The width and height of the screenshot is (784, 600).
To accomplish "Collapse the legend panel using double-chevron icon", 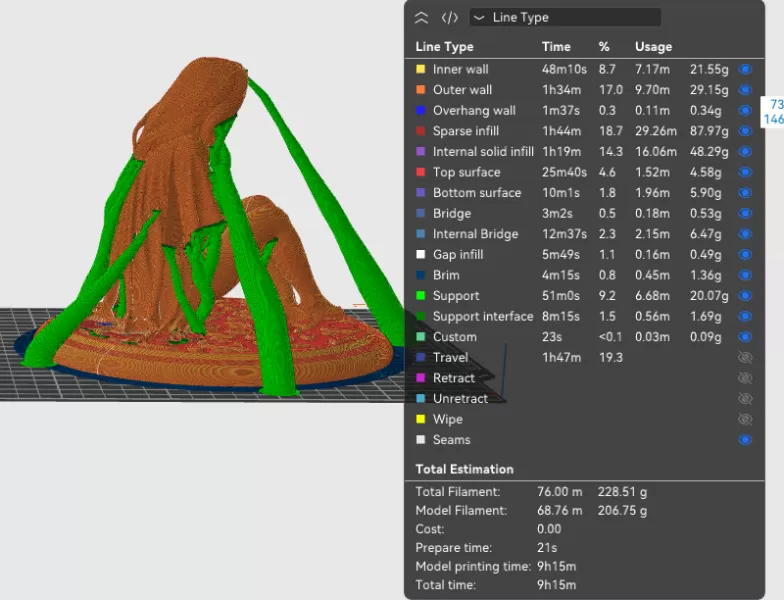I will point(421,17).
